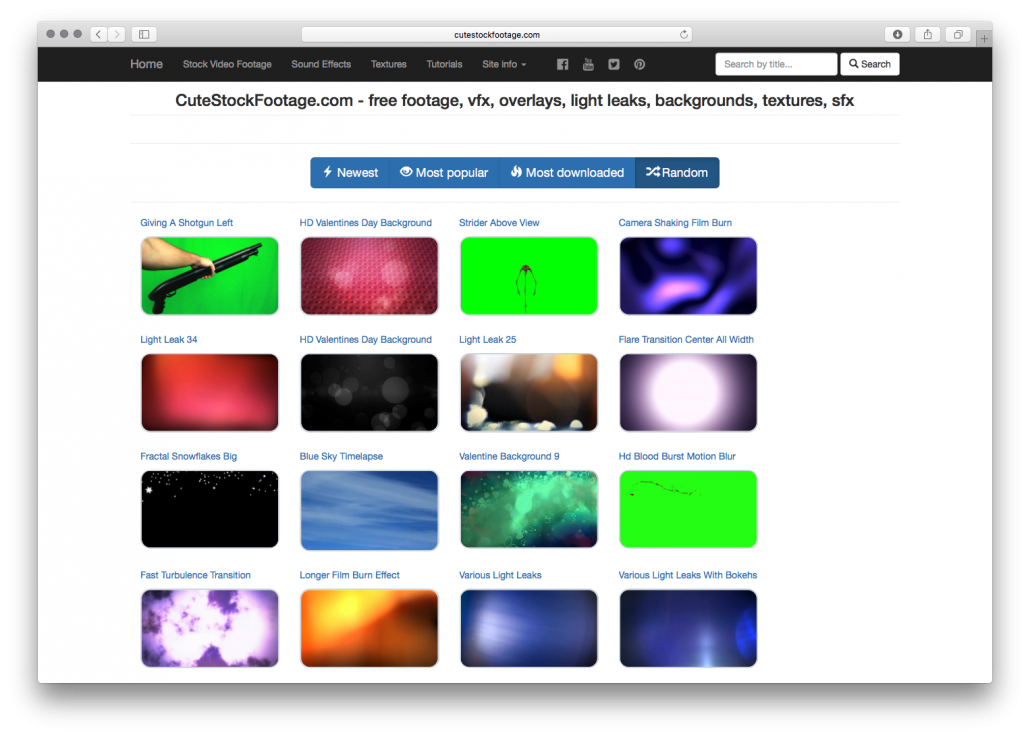Open Strider Above View link
Viewport: 1030px width, 737px height.
pos(499,223)
